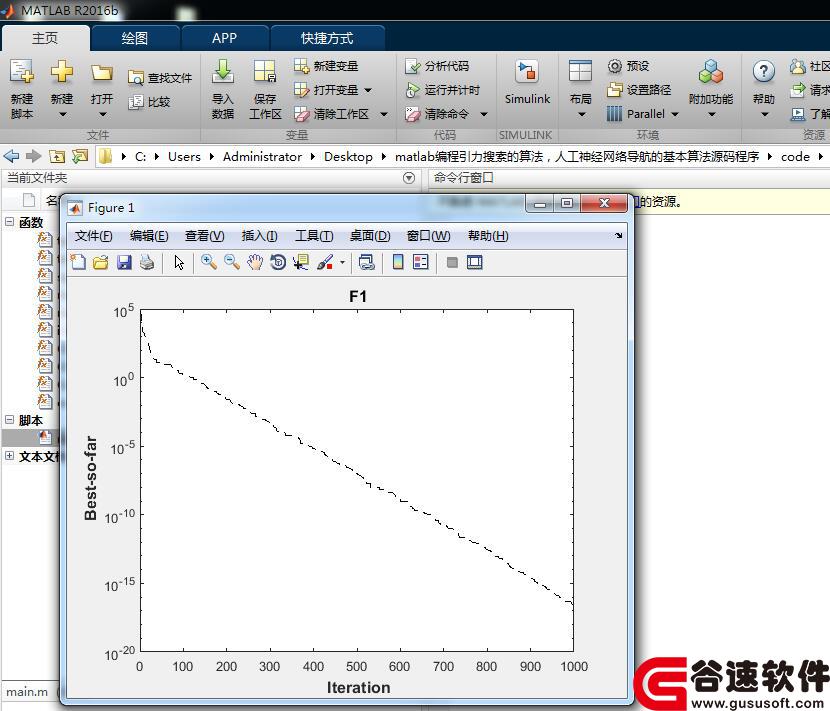Open Brush tool color dropdown arrow

click(x=342, y=262)
